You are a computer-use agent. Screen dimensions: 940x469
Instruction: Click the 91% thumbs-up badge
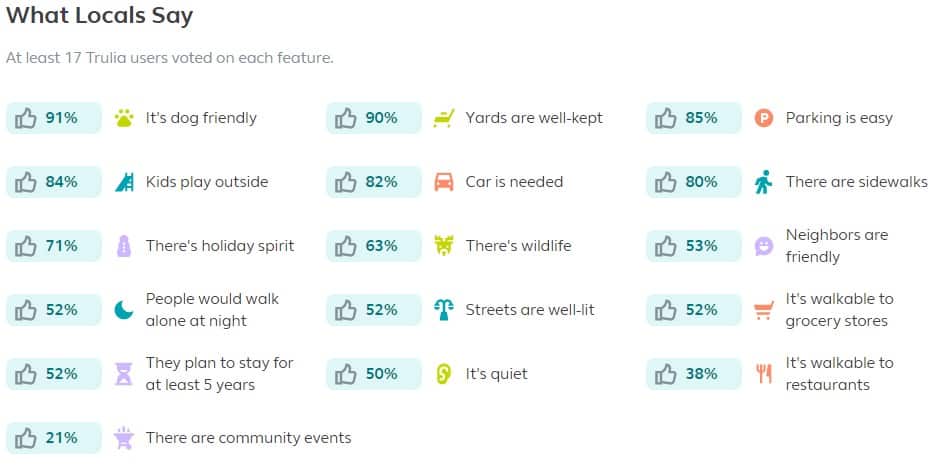click(x=54, y=118)
